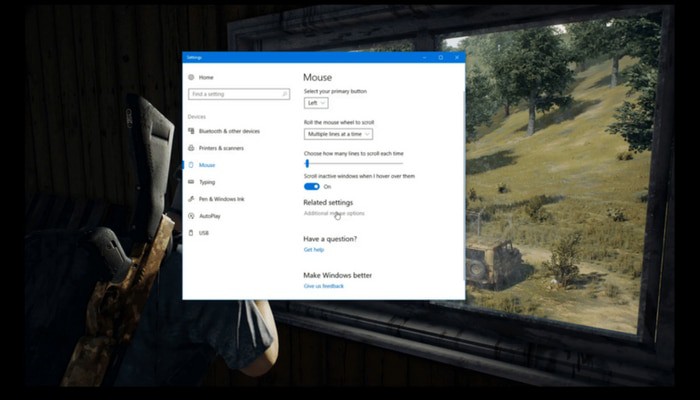
Task: Go to Settings Home
Action: pyautogui.click(x=206, y=77)
